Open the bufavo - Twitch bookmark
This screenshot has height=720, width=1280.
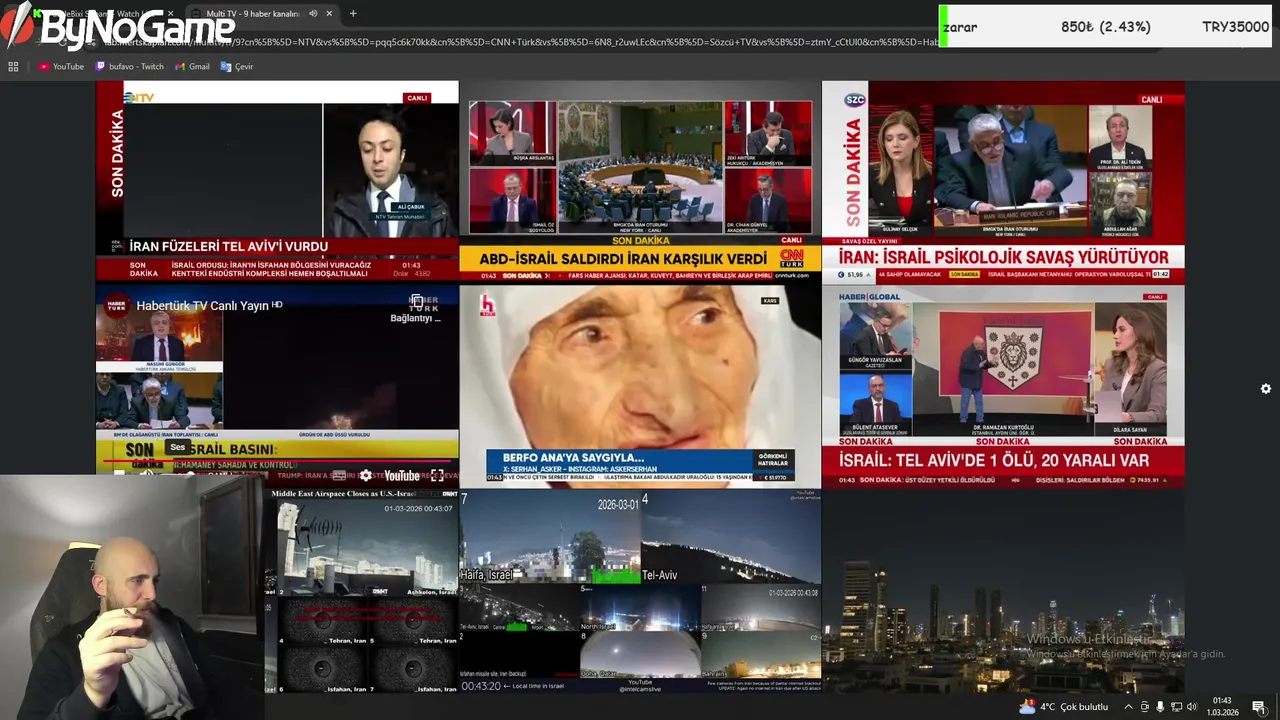(x=129, y=67)
